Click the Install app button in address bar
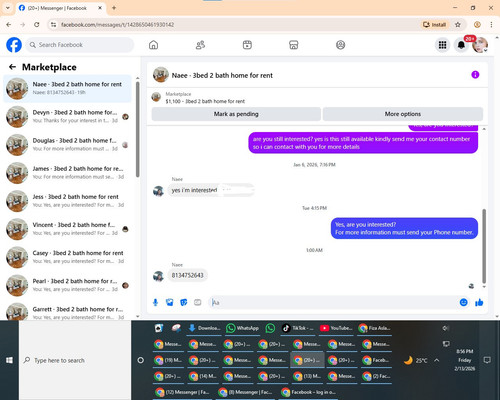This screenshot has width=500, height=400. pos(435,24)
